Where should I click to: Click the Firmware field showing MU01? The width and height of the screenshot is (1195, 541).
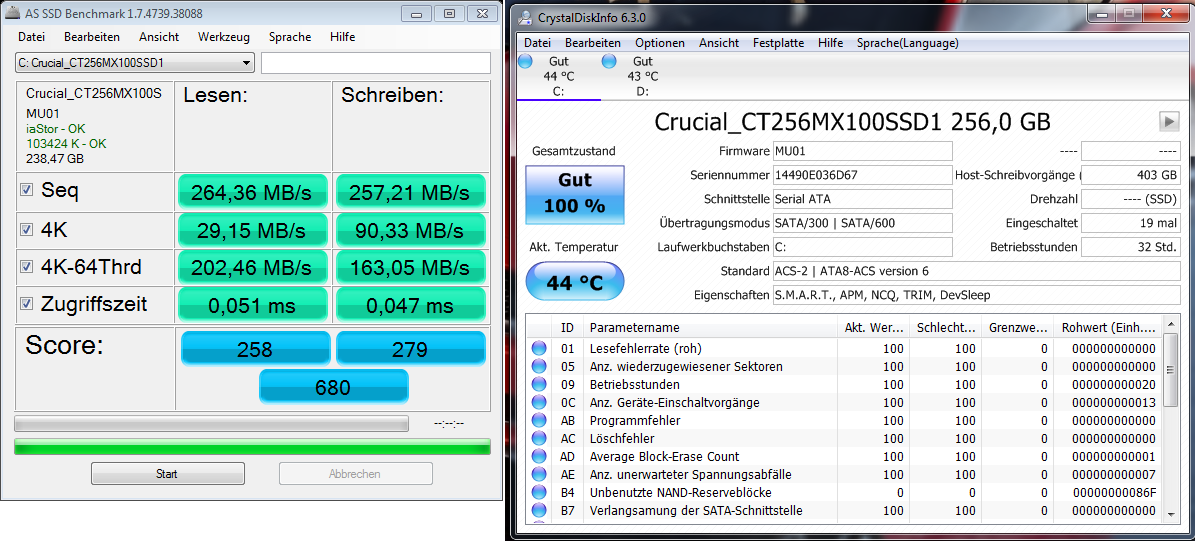(863, 151)
